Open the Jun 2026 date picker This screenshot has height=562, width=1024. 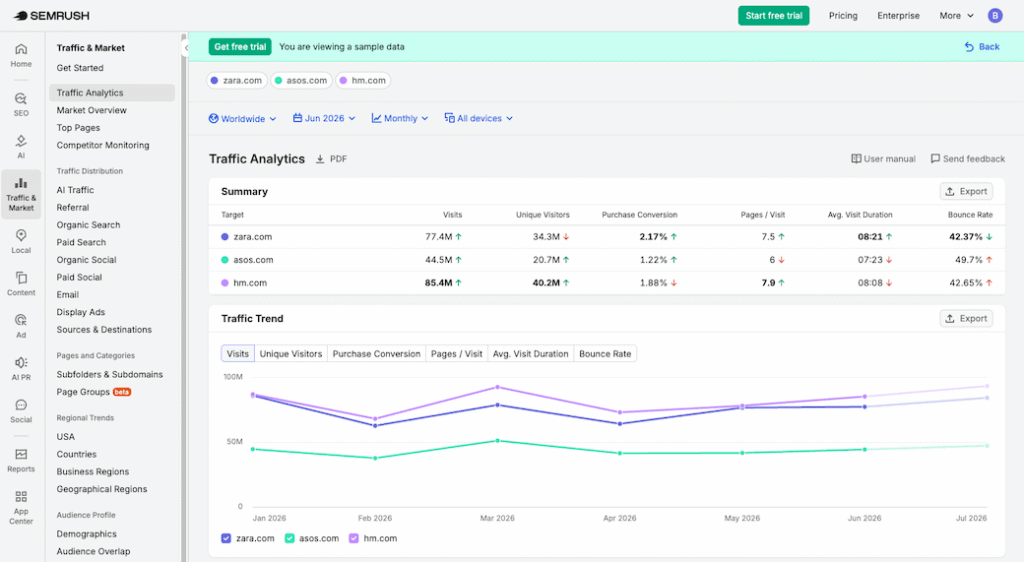(324, 118)
